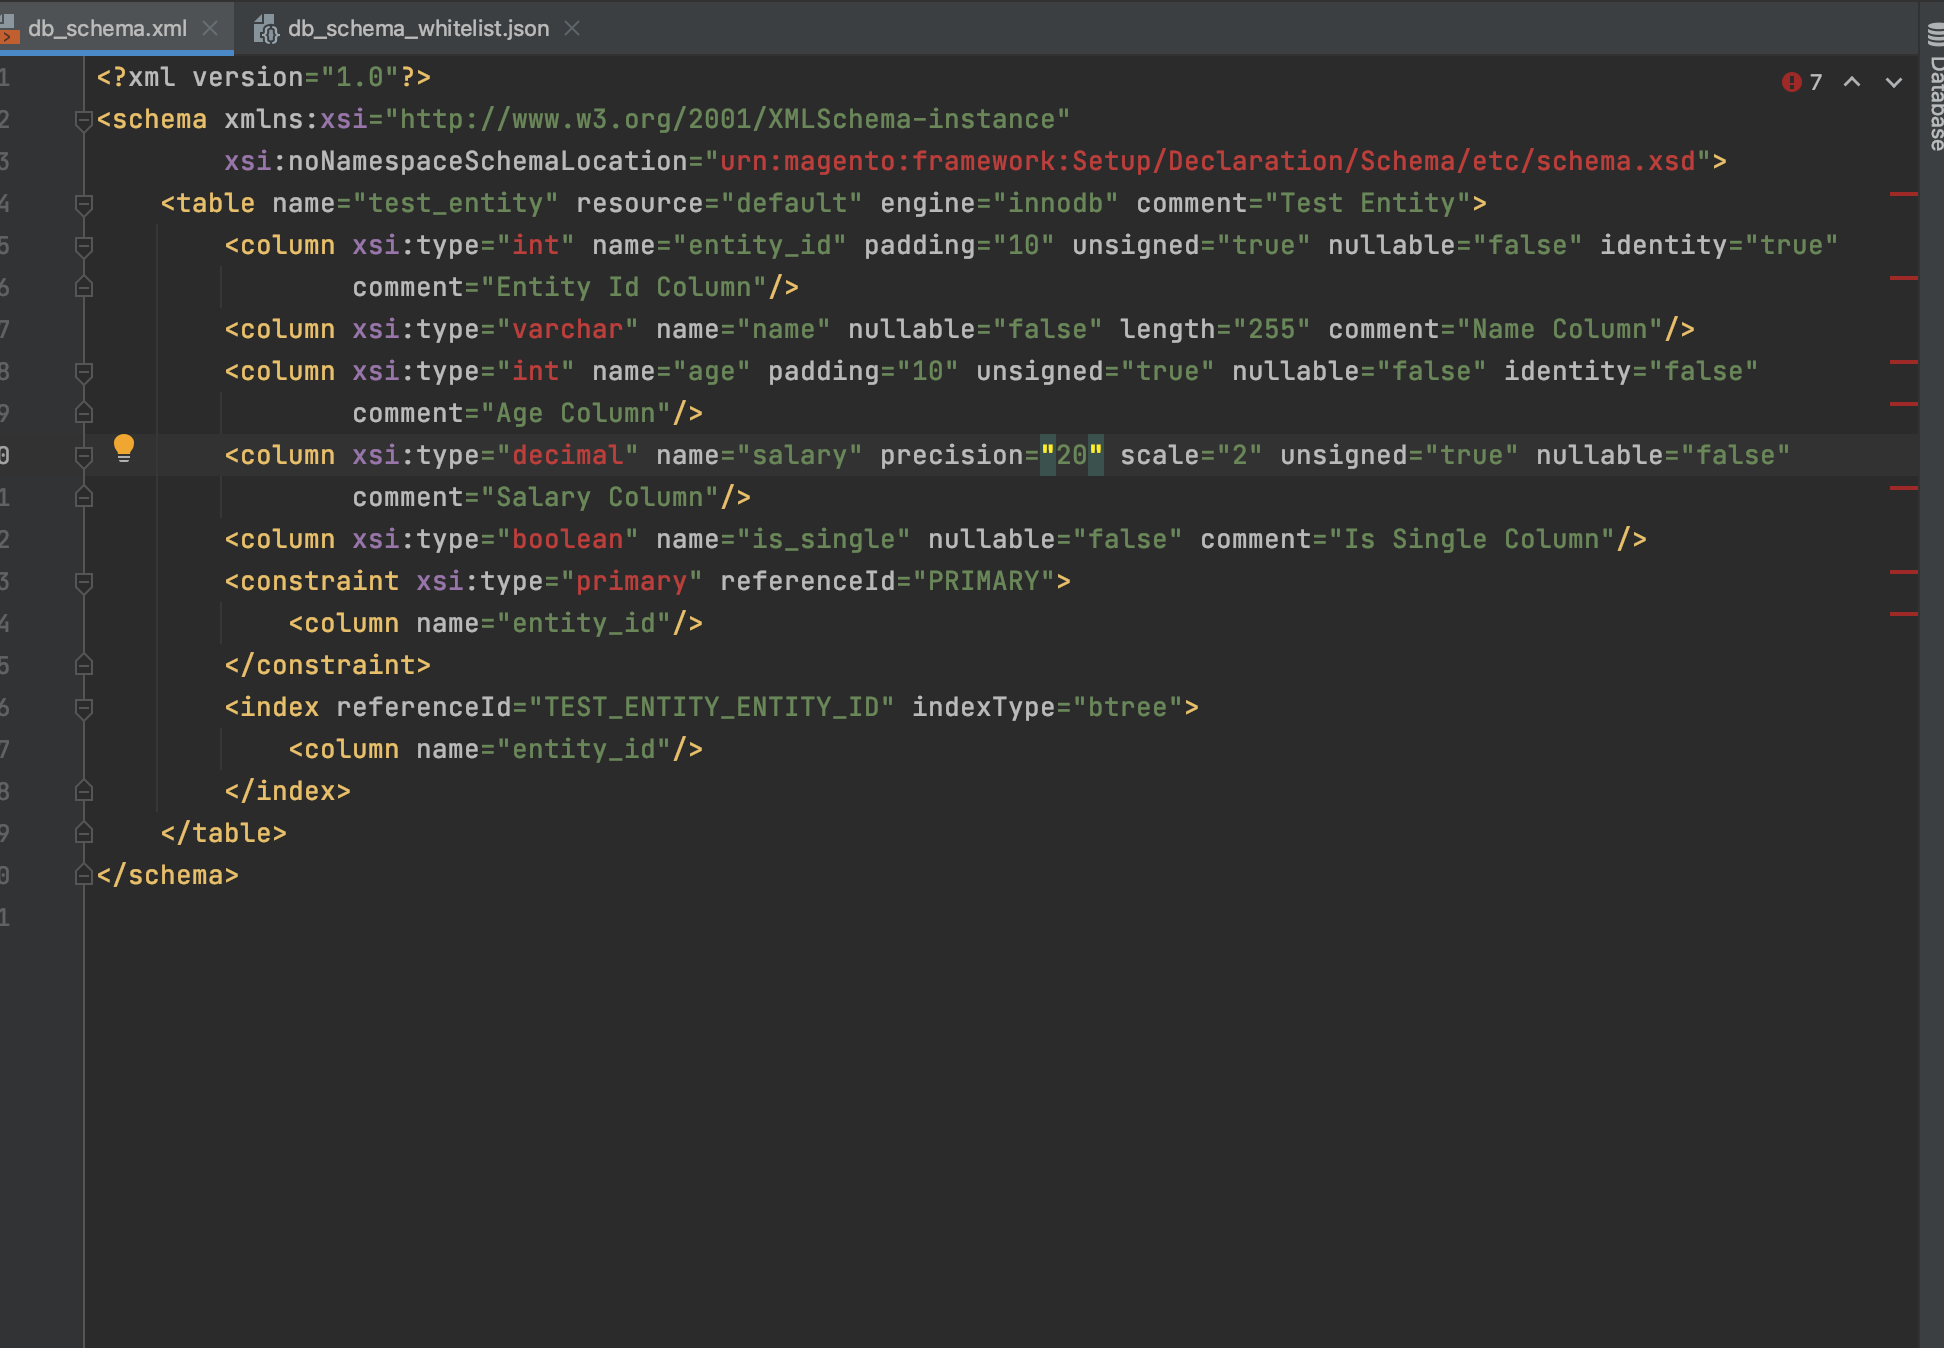Click the db_schema.xml file type icon
The width and height of the screenshot is (1944, 1348).
tap(9, 29)
